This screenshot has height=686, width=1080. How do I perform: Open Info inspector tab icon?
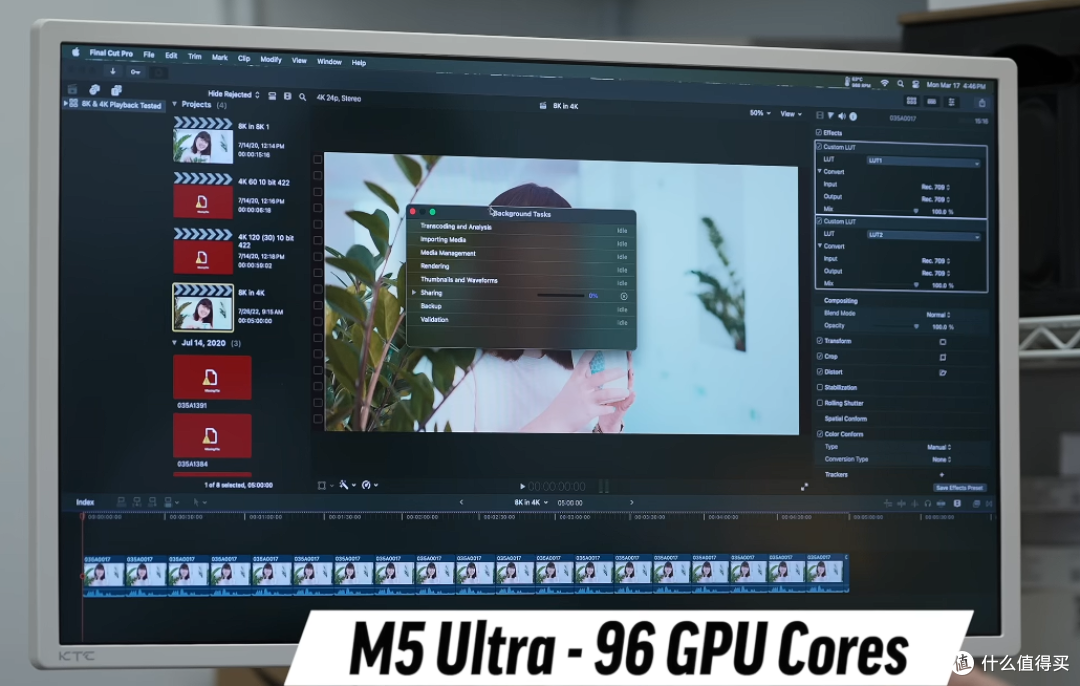point(853,116)
